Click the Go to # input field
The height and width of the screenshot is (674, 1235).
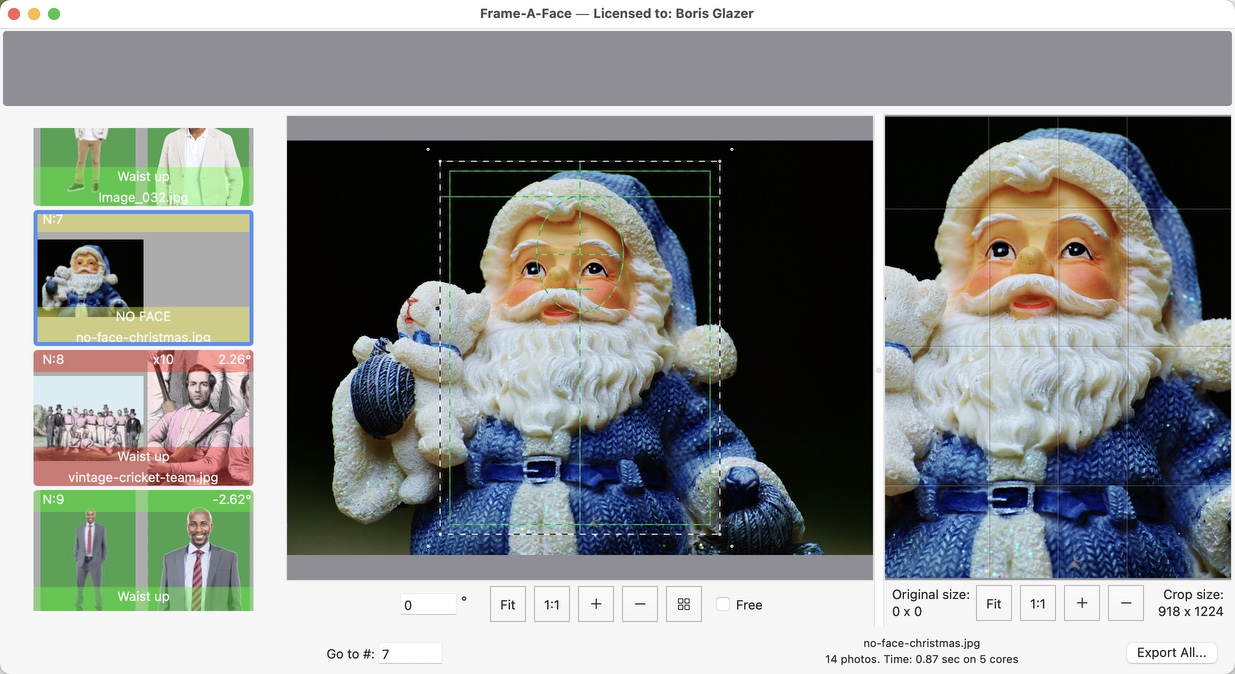410,653
